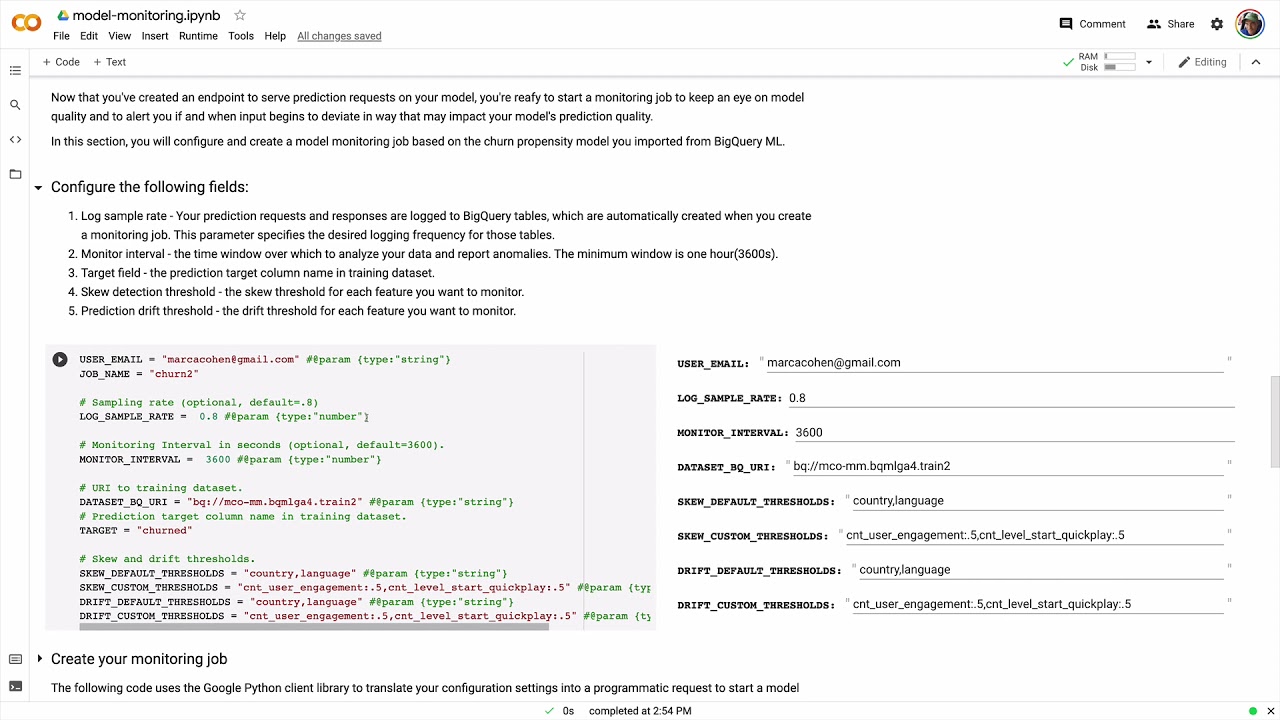Add a new Text cell
Image resolution: width=1280 pixels, height=720 pixels.
[x=110, y=62]
